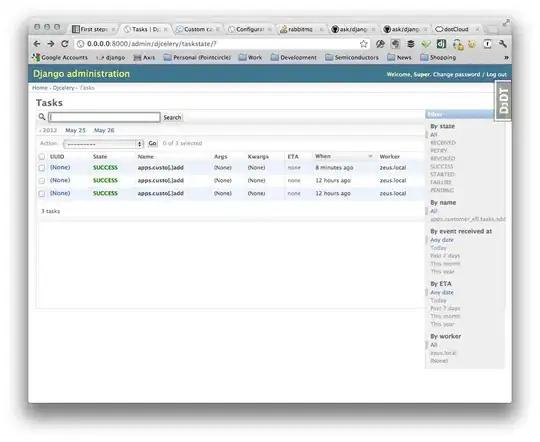540x442 pixels.
Task: Open the Development bookmarks folder
Action: pos(293,58)
